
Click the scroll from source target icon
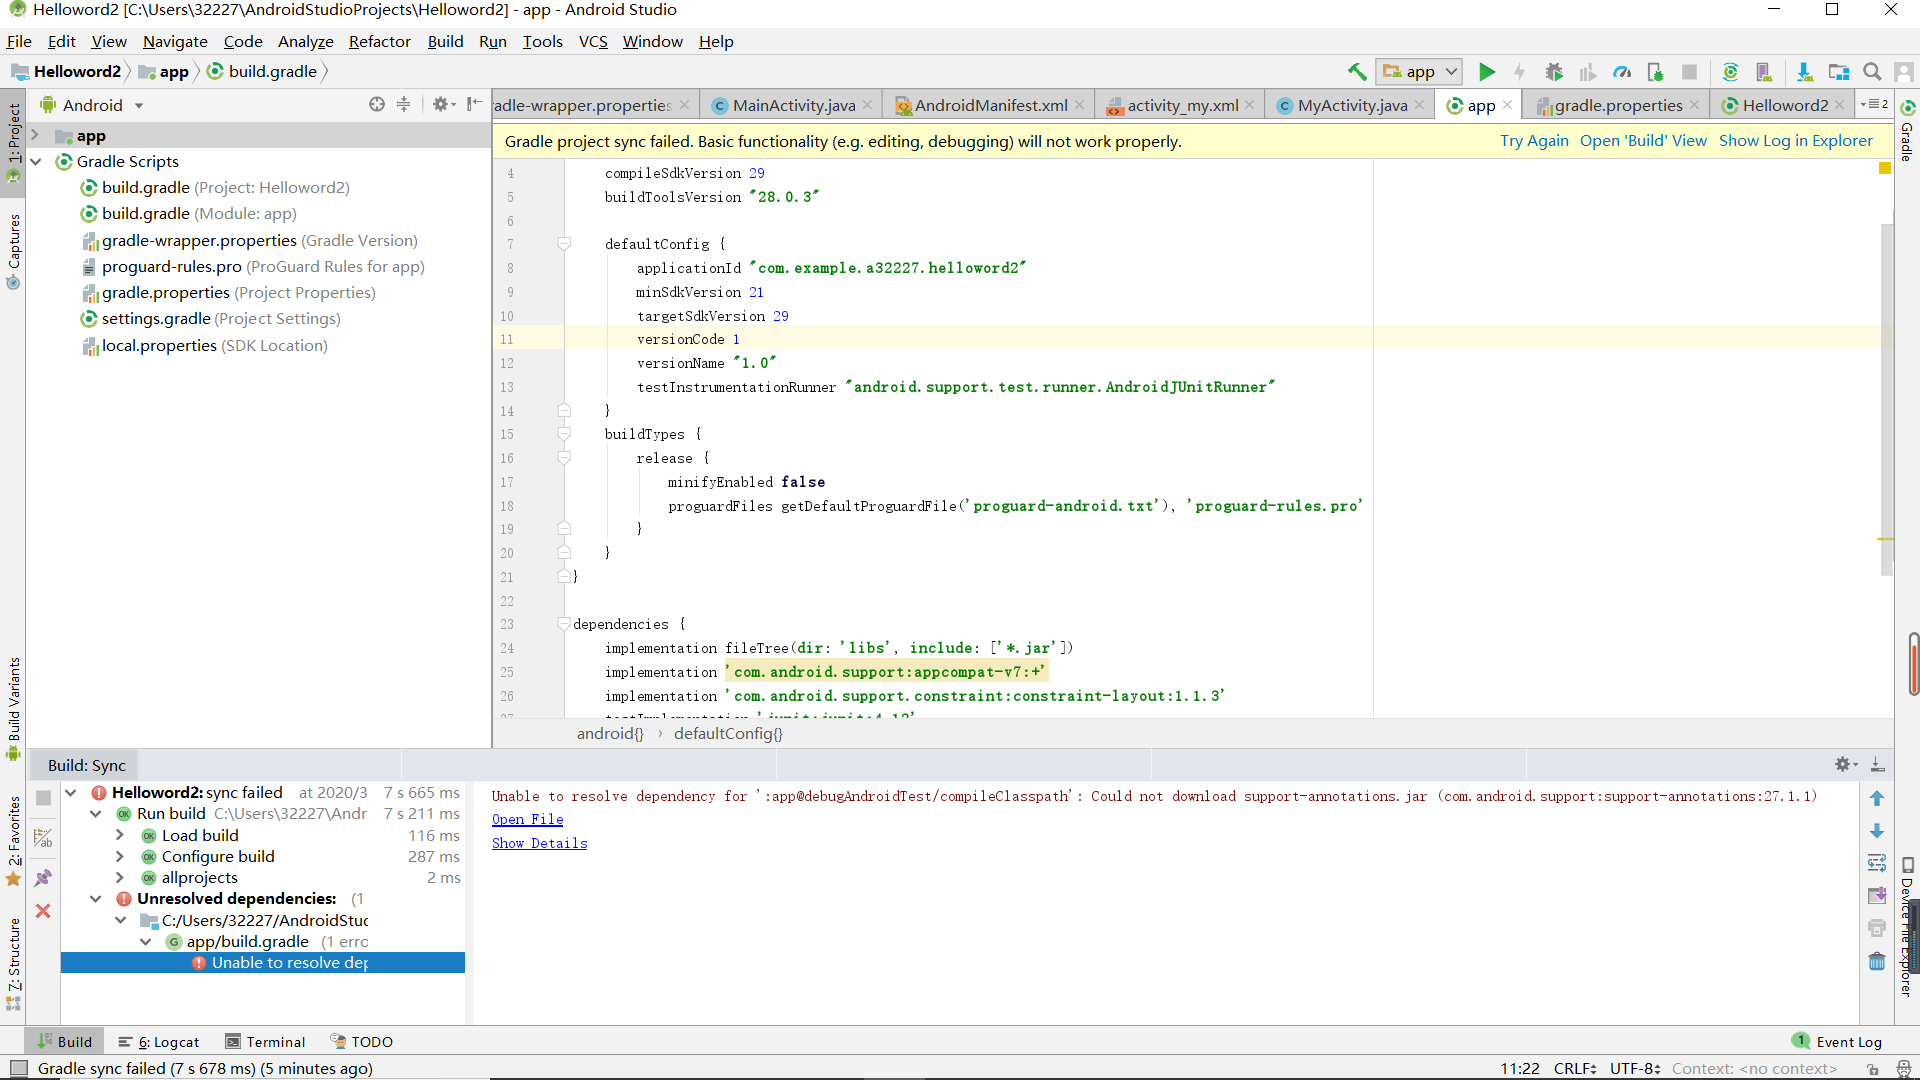click(x=376, y=105)
